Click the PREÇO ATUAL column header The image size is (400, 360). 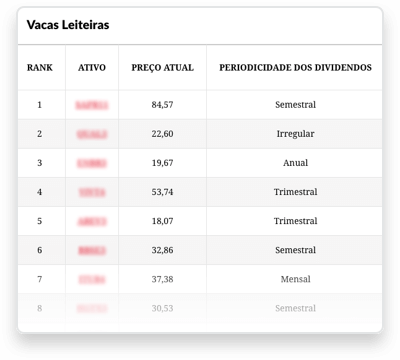tap(162, 68)
